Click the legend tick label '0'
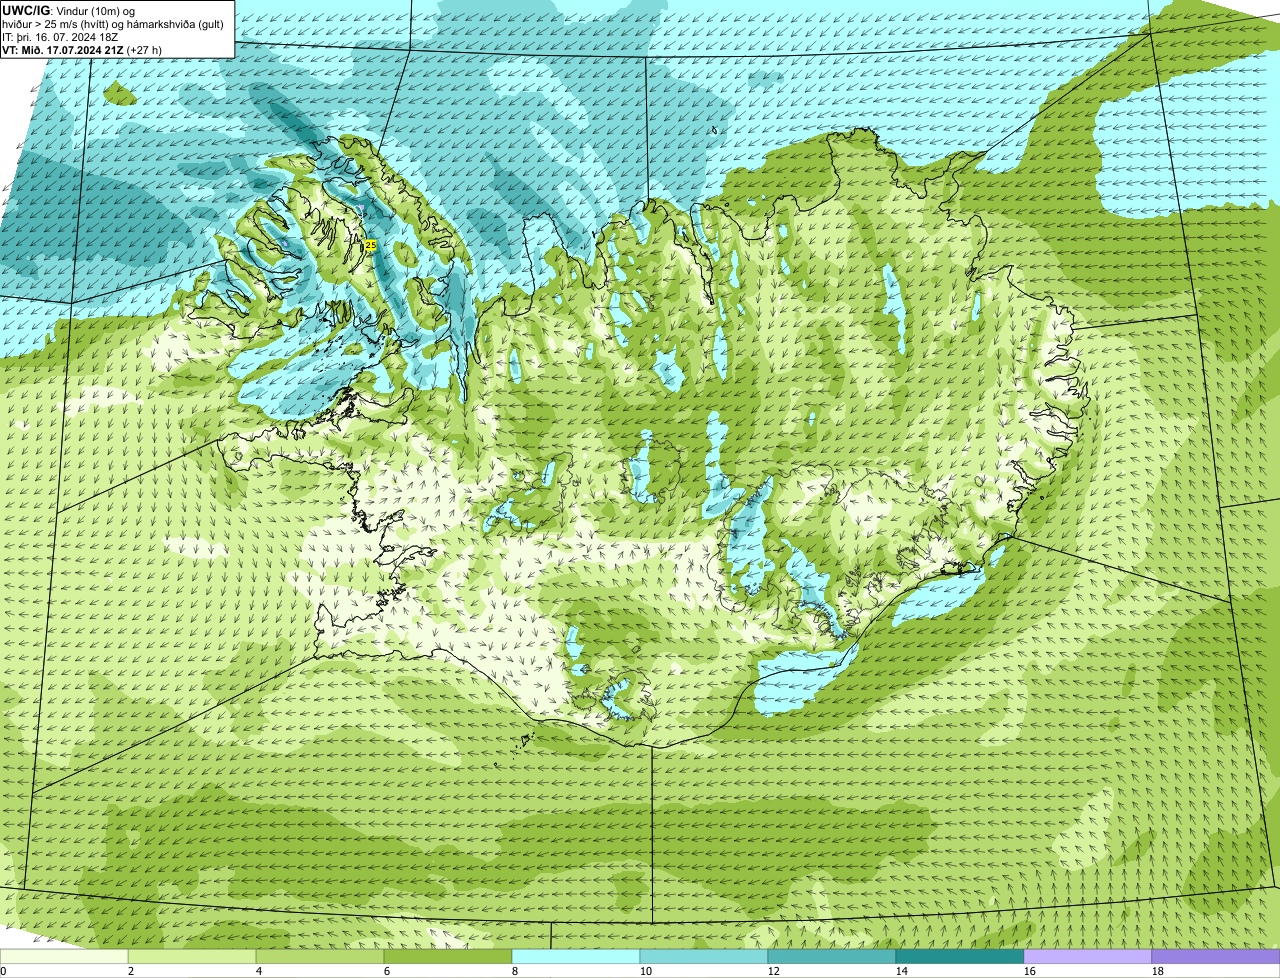The height and width of the screenshot is (978, 1280). tap(3, 971)
